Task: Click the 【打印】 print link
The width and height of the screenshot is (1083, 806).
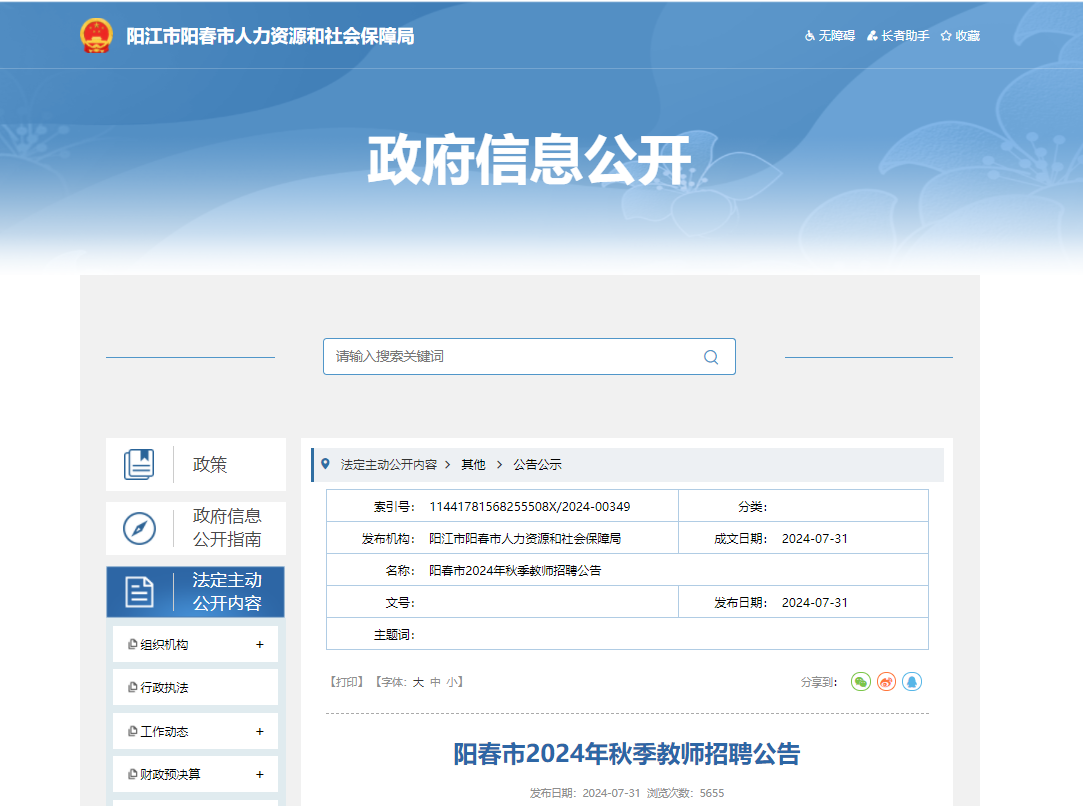Action: (x=346, y=682)
